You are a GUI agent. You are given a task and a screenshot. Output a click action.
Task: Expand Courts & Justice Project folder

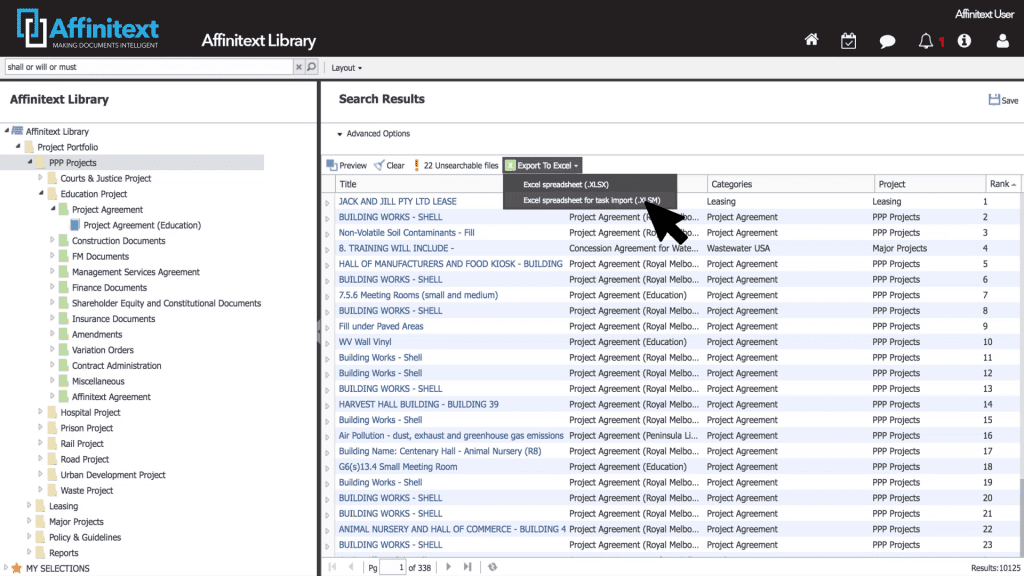click(x=40, y=178)
